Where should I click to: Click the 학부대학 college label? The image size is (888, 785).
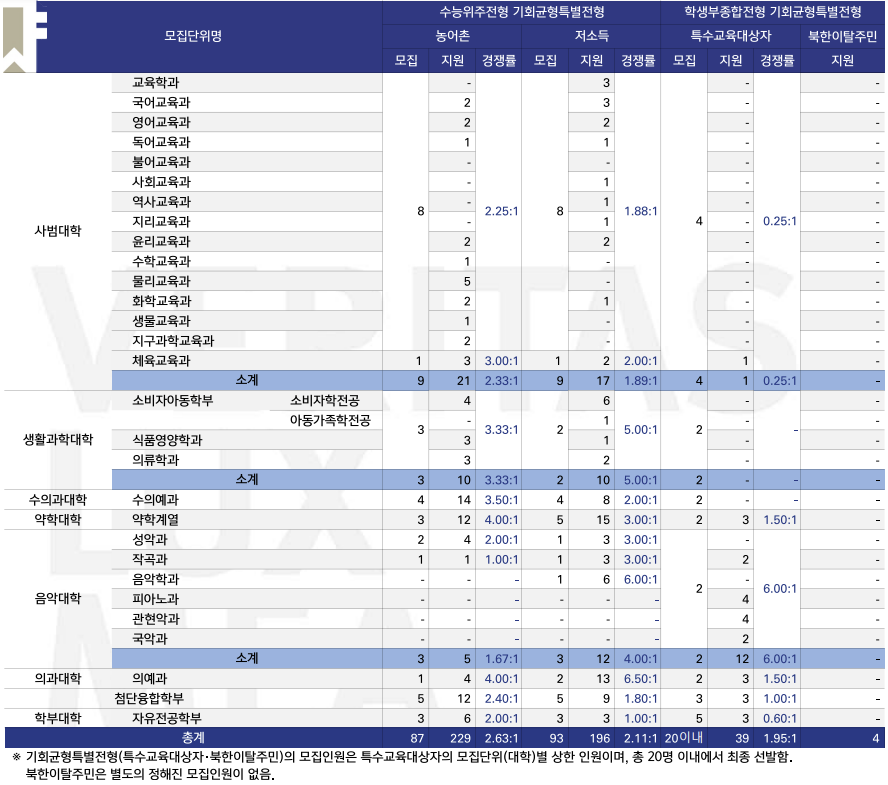point(58,718)
